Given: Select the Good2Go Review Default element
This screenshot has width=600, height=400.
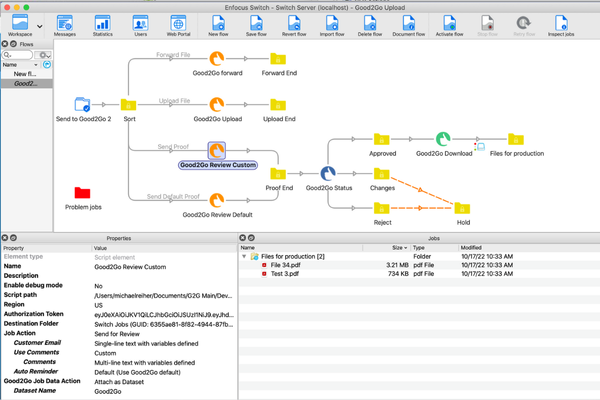Looking at the screenshot, I should [217, 200].
